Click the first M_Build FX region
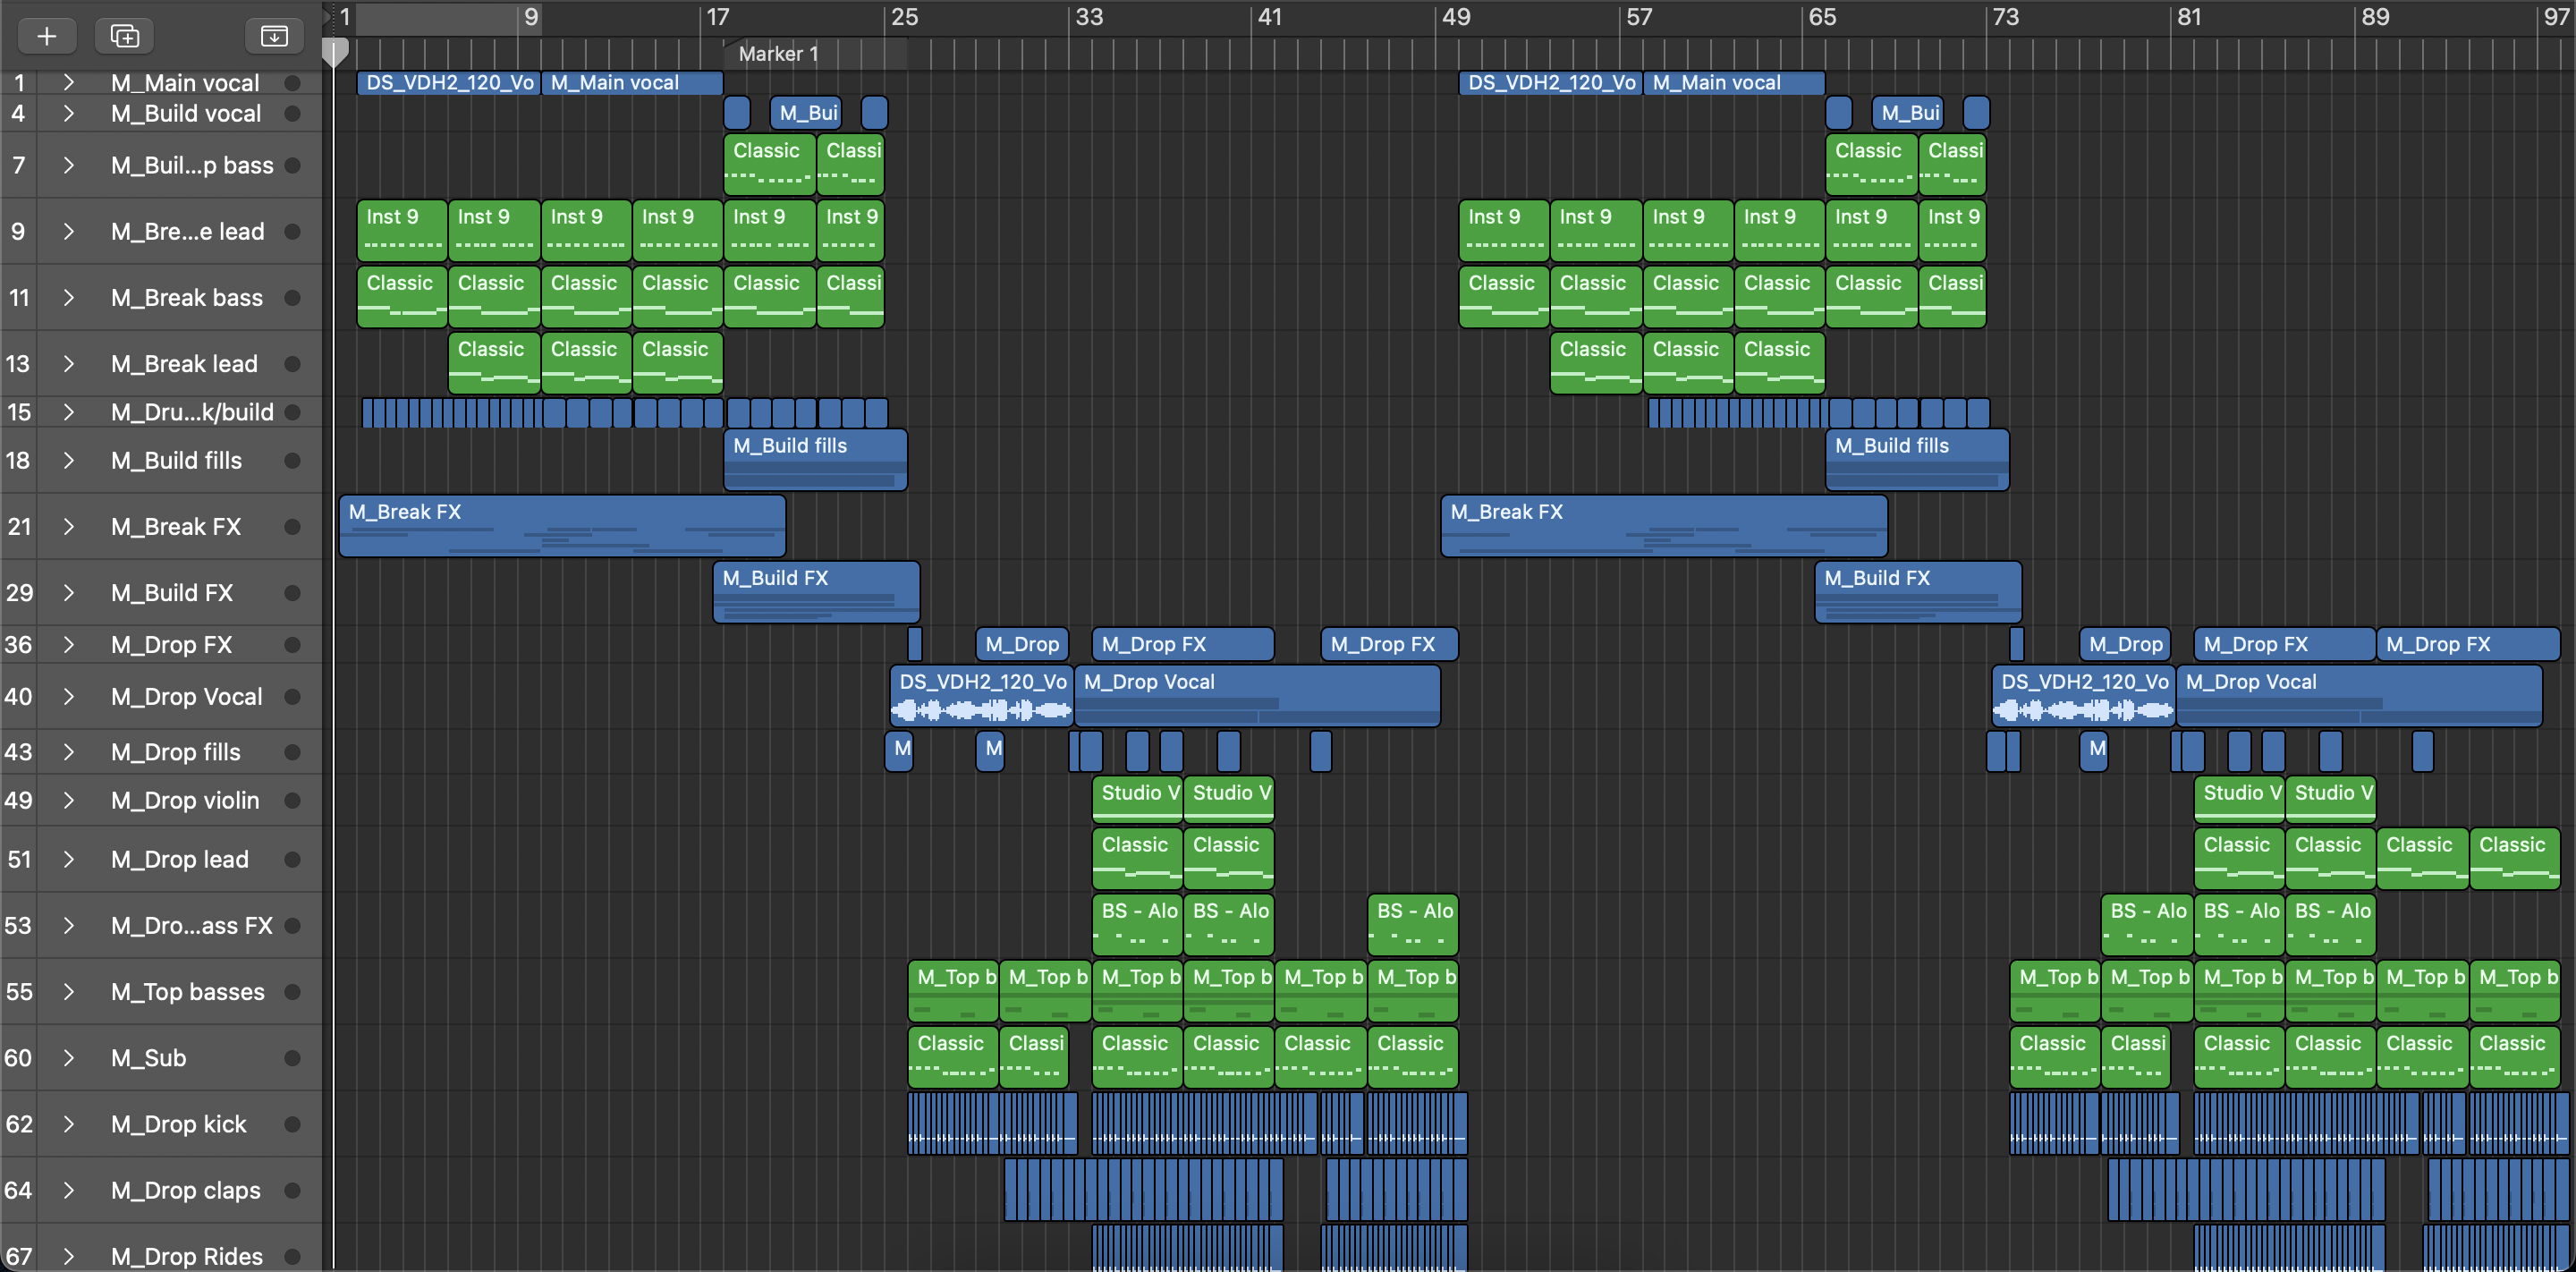The width and height of the screenshot is (2576, 1272). pyautogui.click(x=815, y=592)
